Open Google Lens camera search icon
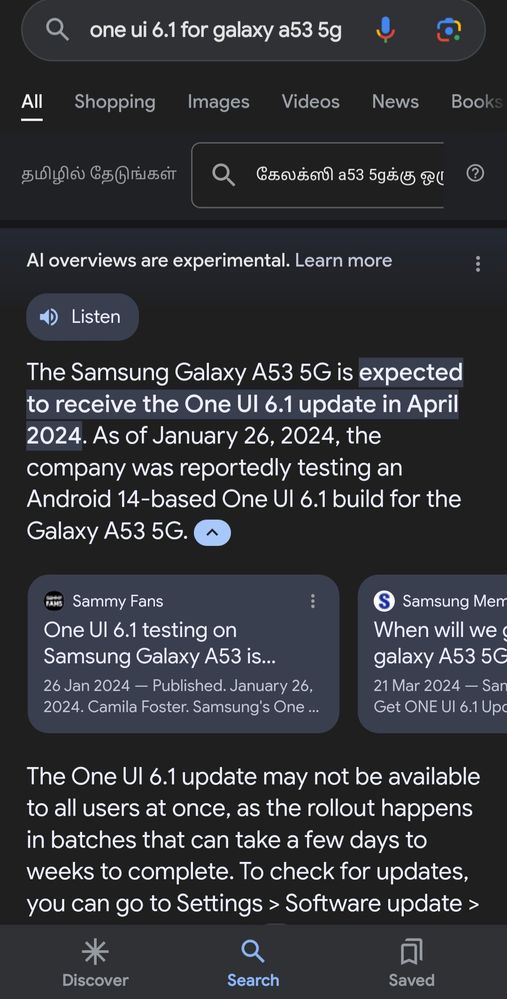Screen dimensions: 507x999 coord(448,30)
